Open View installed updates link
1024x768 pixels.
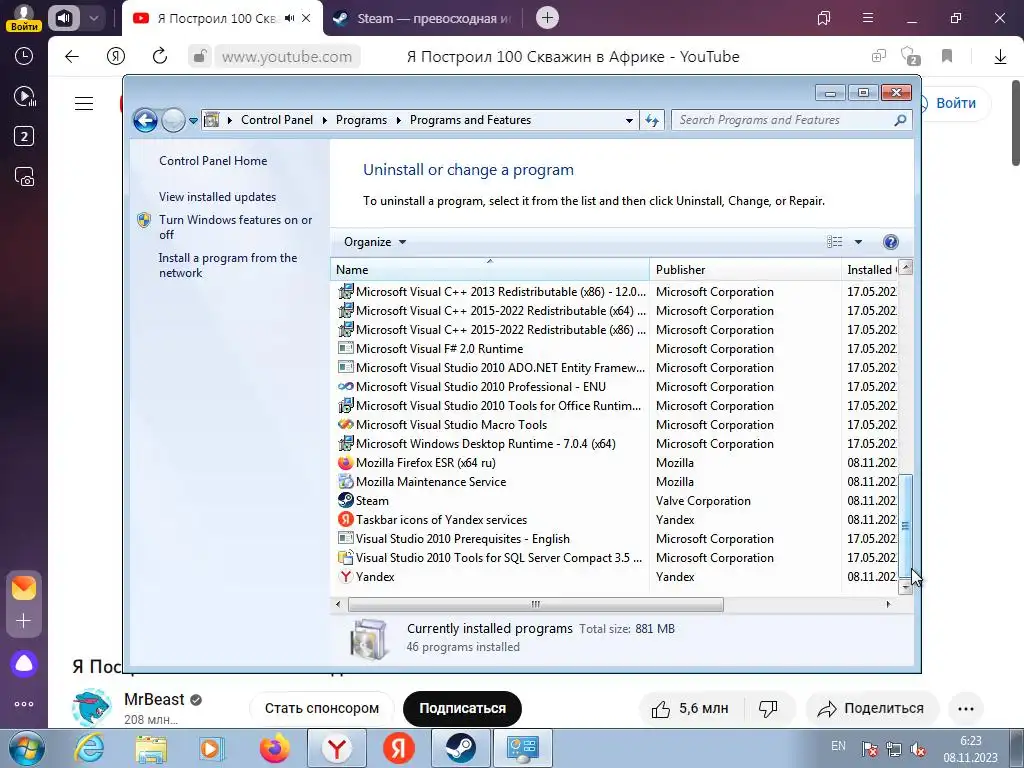[x=217, y=197]
